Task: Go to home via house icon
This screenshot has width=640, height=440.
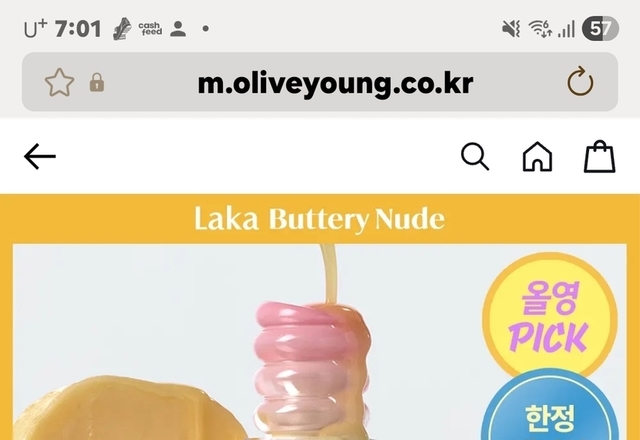Action: tap(537, 156)
